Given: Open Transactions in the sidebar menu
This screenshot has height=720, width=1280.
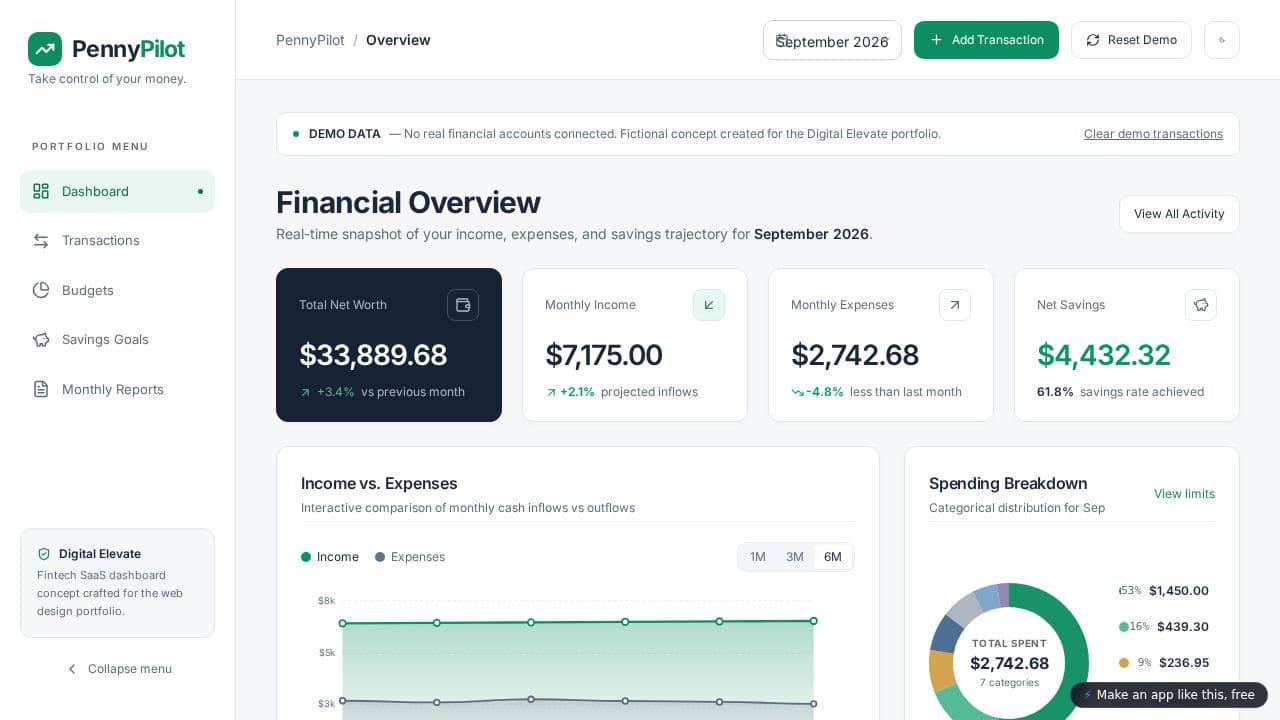Looking at the screenshot, I should [x=117, y=241].
